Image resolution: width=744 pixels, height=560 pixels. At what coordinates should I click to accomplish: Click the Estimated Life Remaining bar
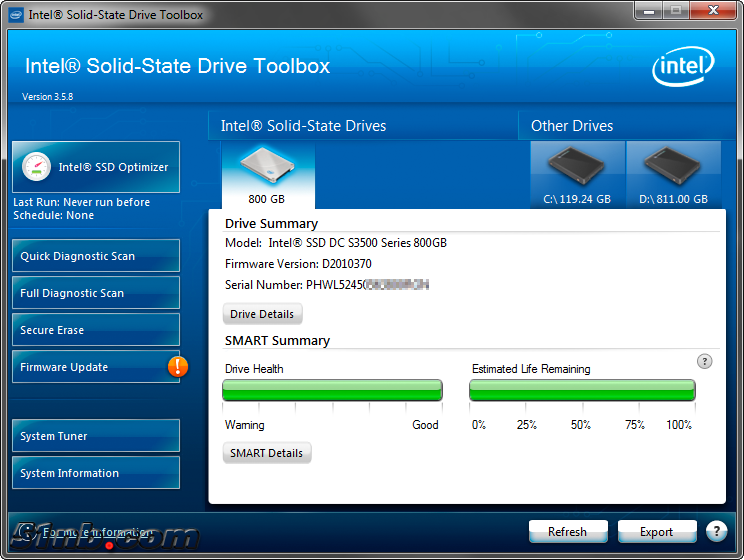pos(582,390)
